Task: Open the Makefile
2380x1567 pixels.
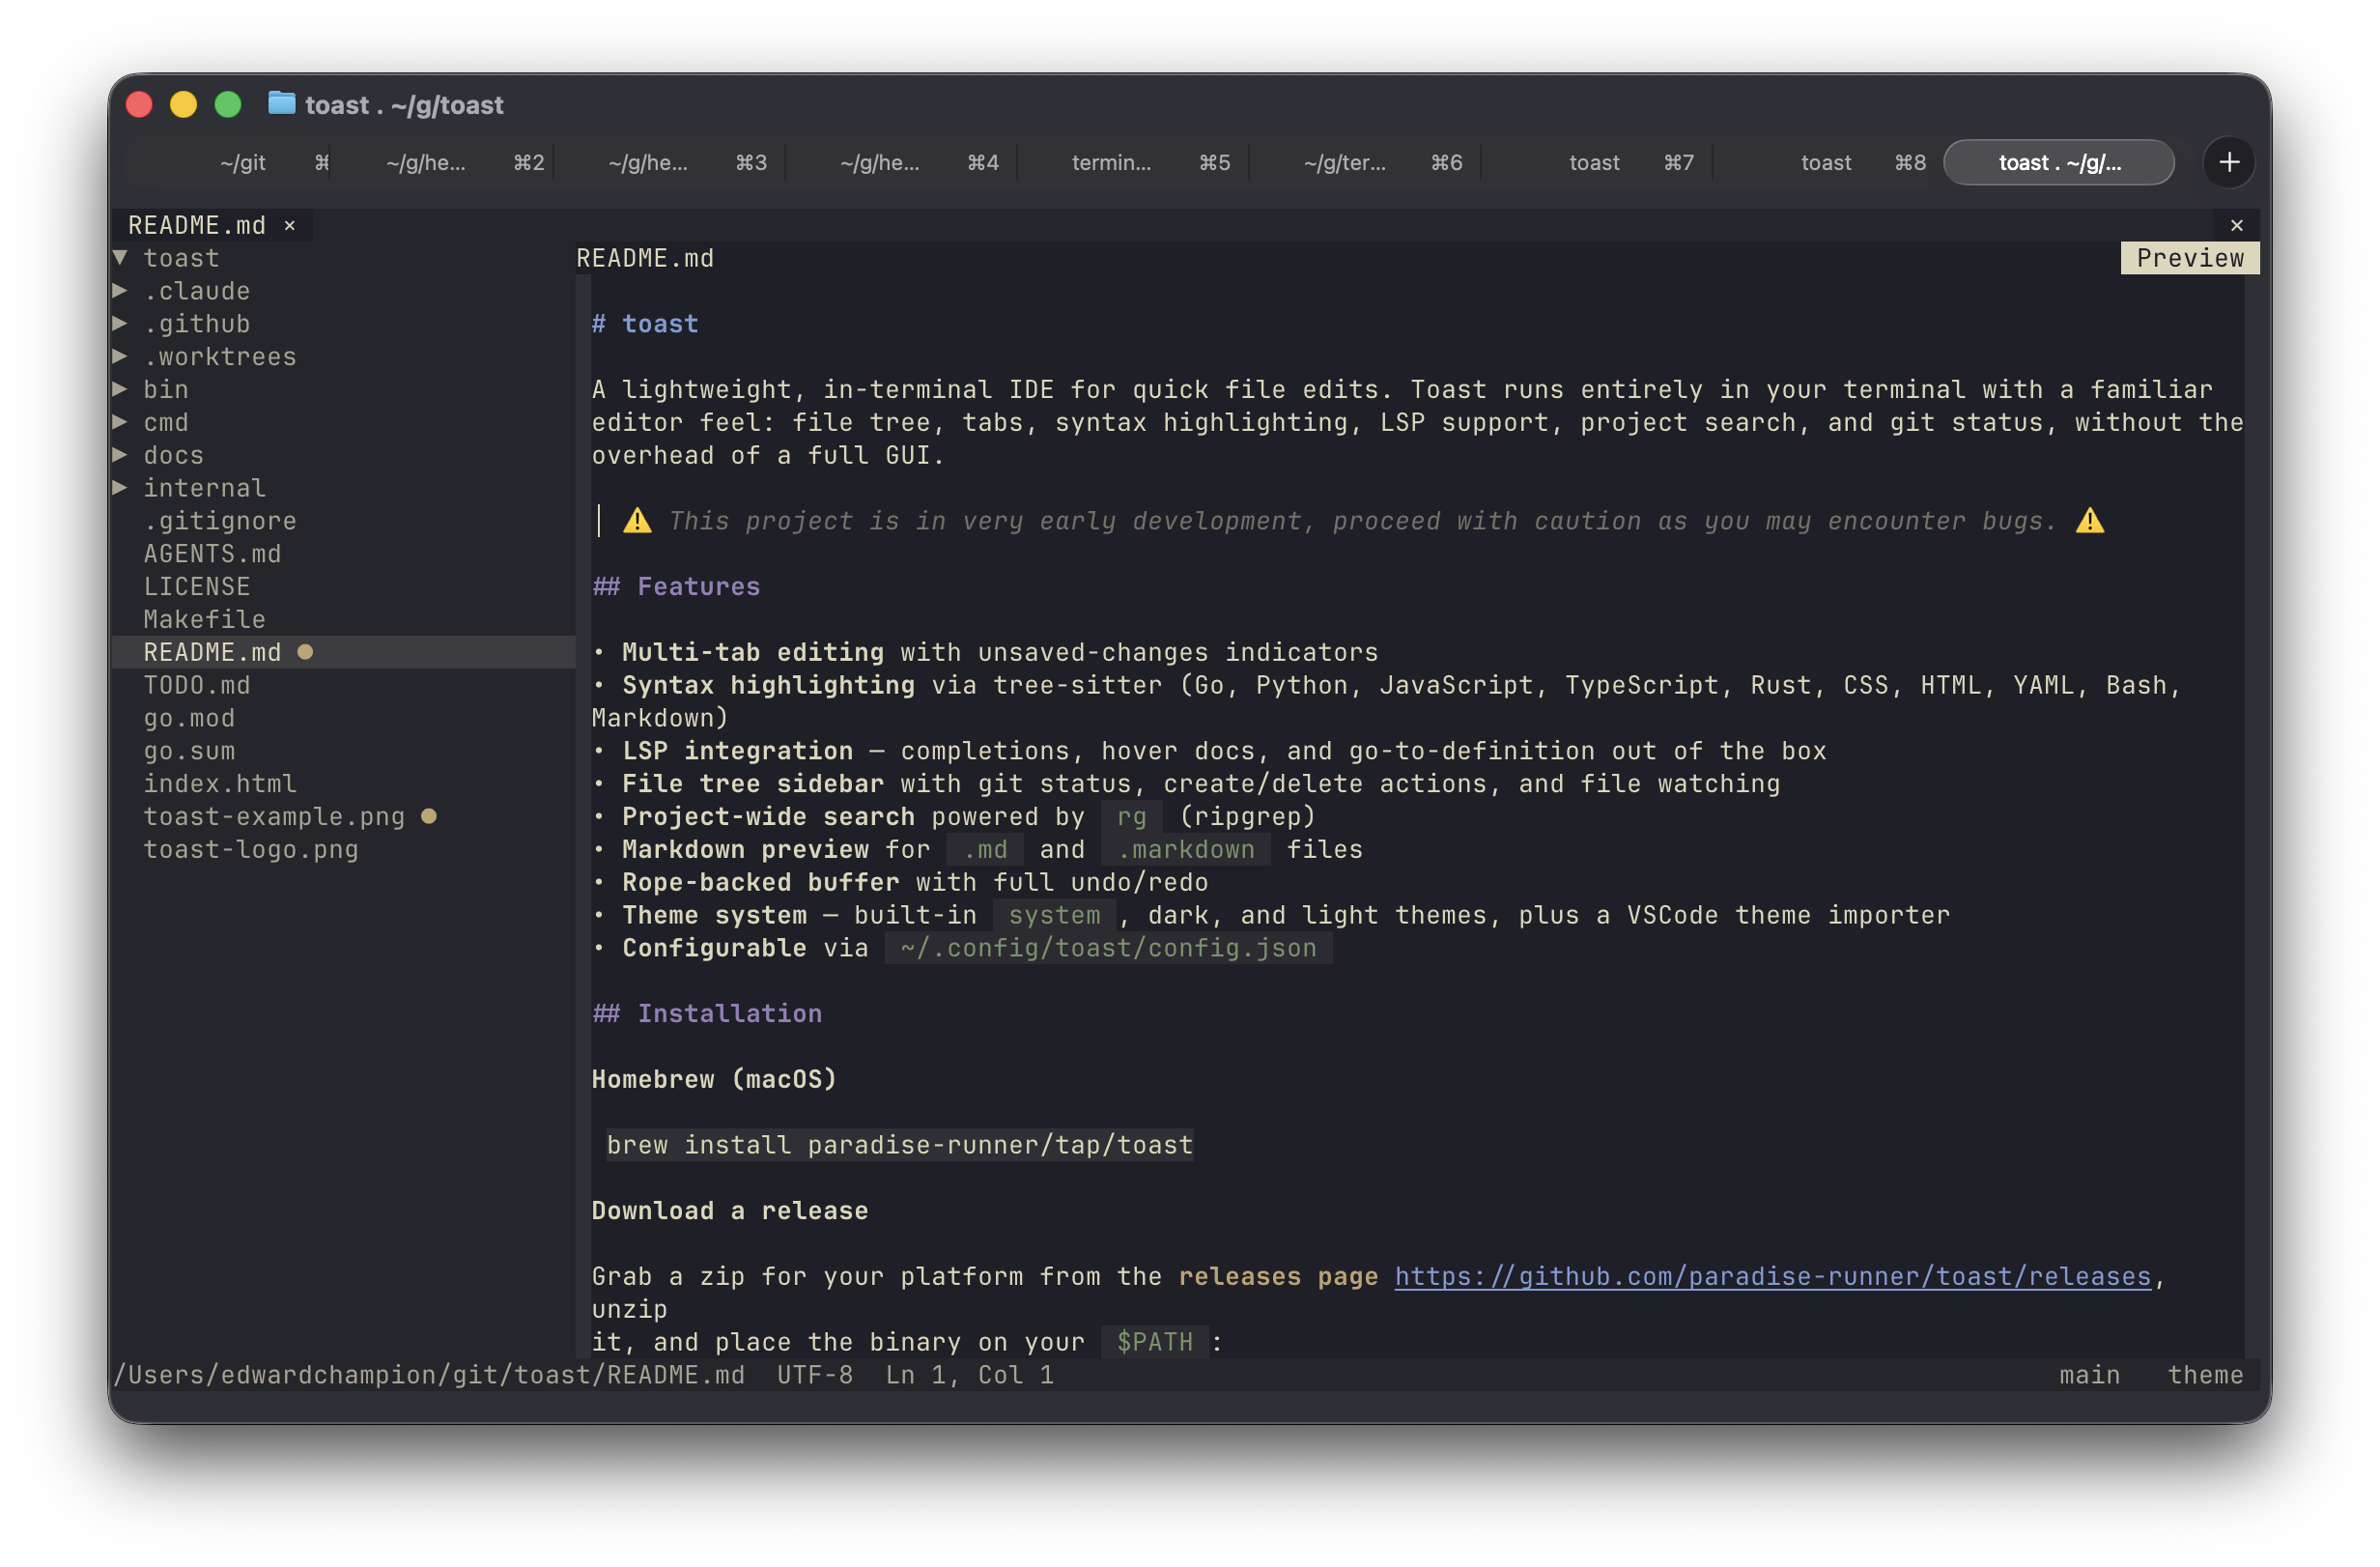Action: tap(205, 620)
